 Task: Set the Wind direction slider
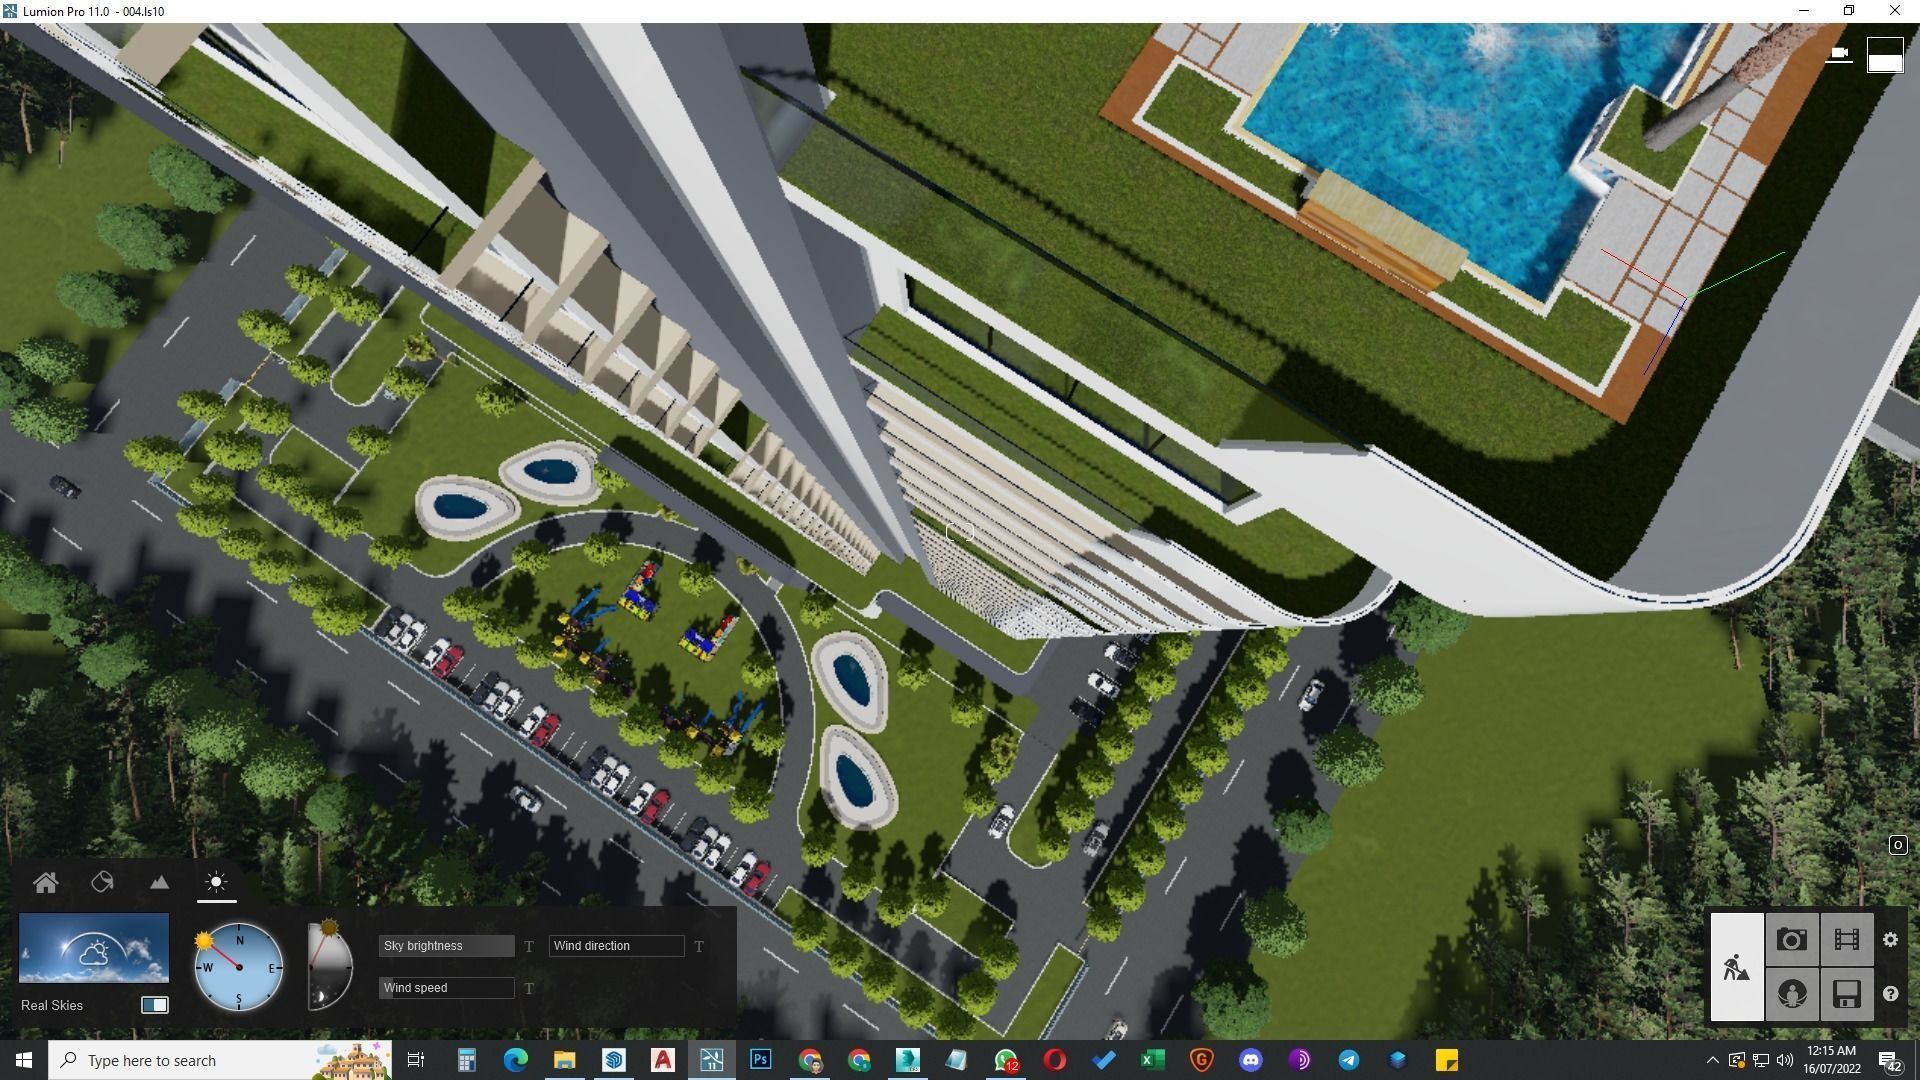tap(616, 946)
